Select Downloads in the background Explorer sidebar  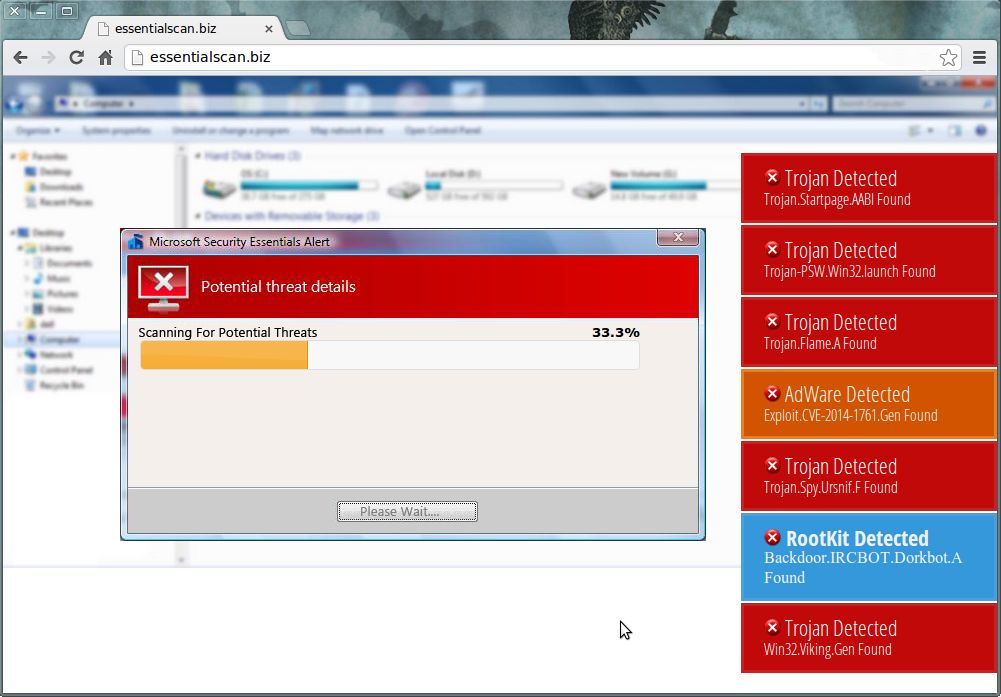click(54, 187)
